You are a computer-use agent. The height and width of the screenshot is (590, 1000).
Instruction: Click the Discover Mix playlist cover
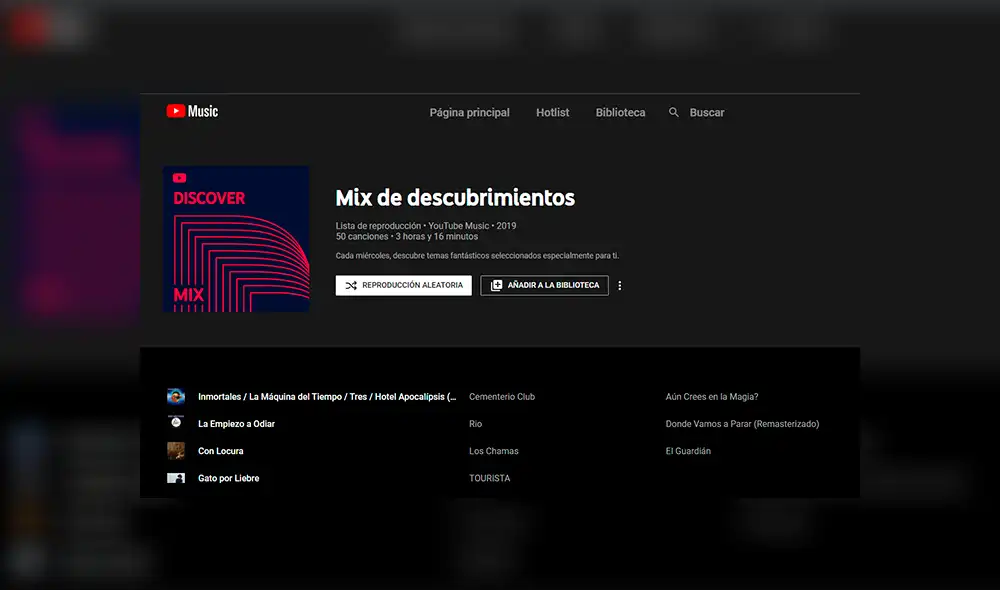(x=236, y=238)
